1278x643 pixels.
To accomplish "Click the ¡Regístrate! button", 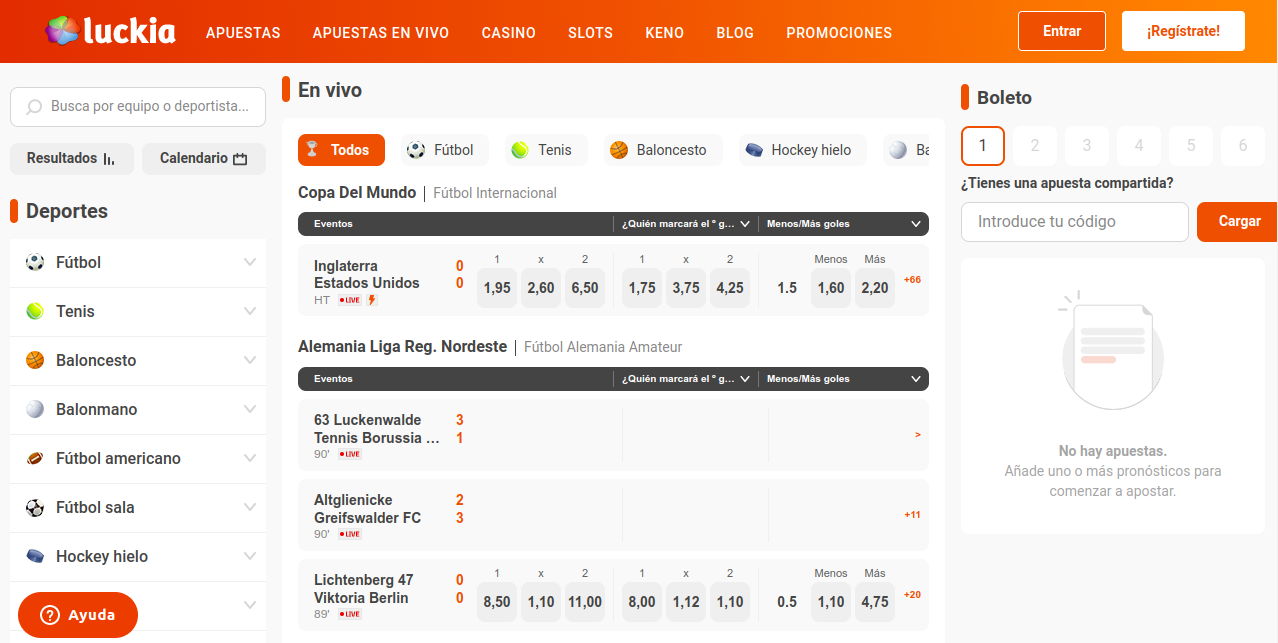I will coord(1183,31).
